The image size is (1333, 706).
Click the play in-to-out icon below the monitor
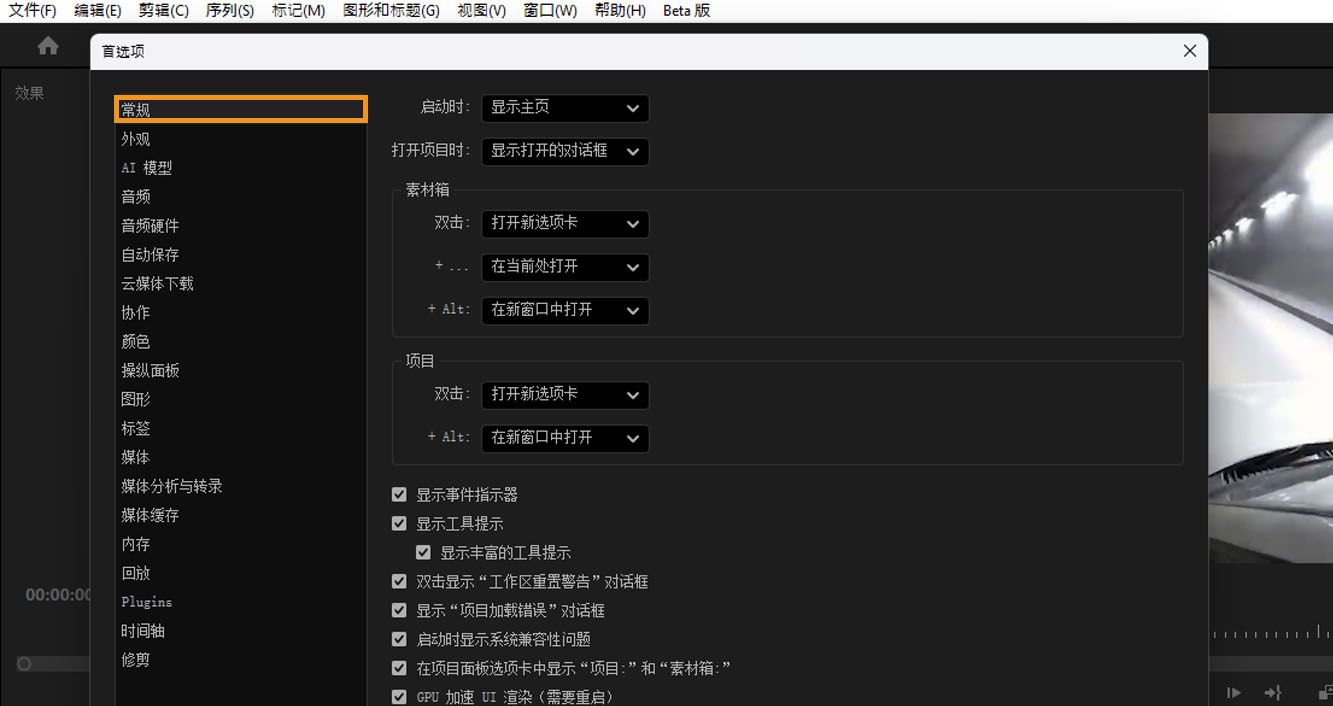click(x=1233, y=693)
